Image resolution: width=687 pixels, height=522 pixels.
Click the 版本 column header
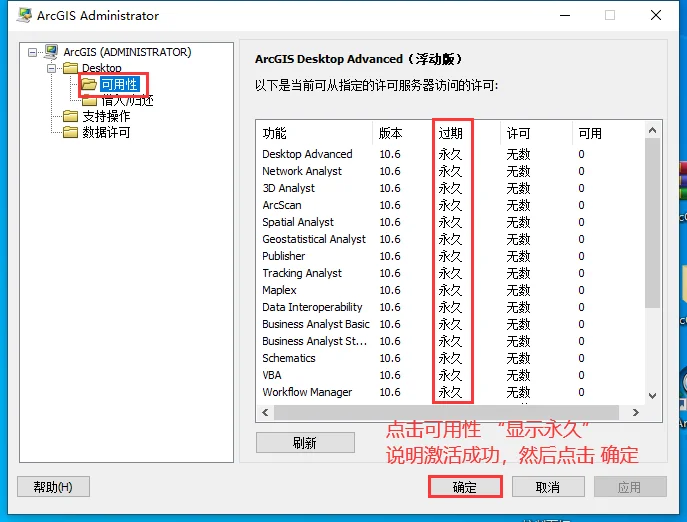[x=402, y=133]
